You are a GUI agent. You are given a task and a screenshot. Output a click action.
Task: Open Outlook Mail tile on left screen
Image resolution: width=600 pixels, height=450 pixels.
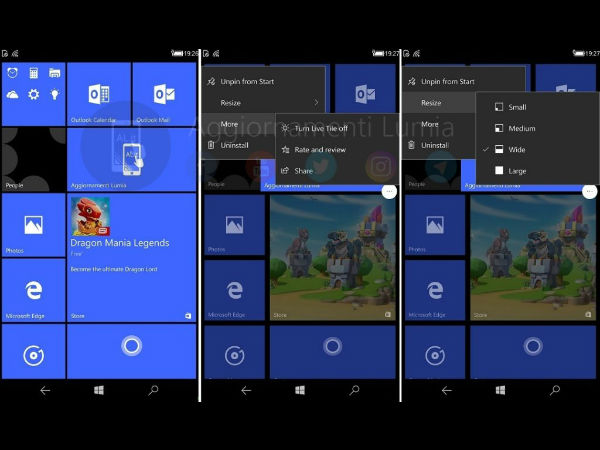(x=164, y=94)
